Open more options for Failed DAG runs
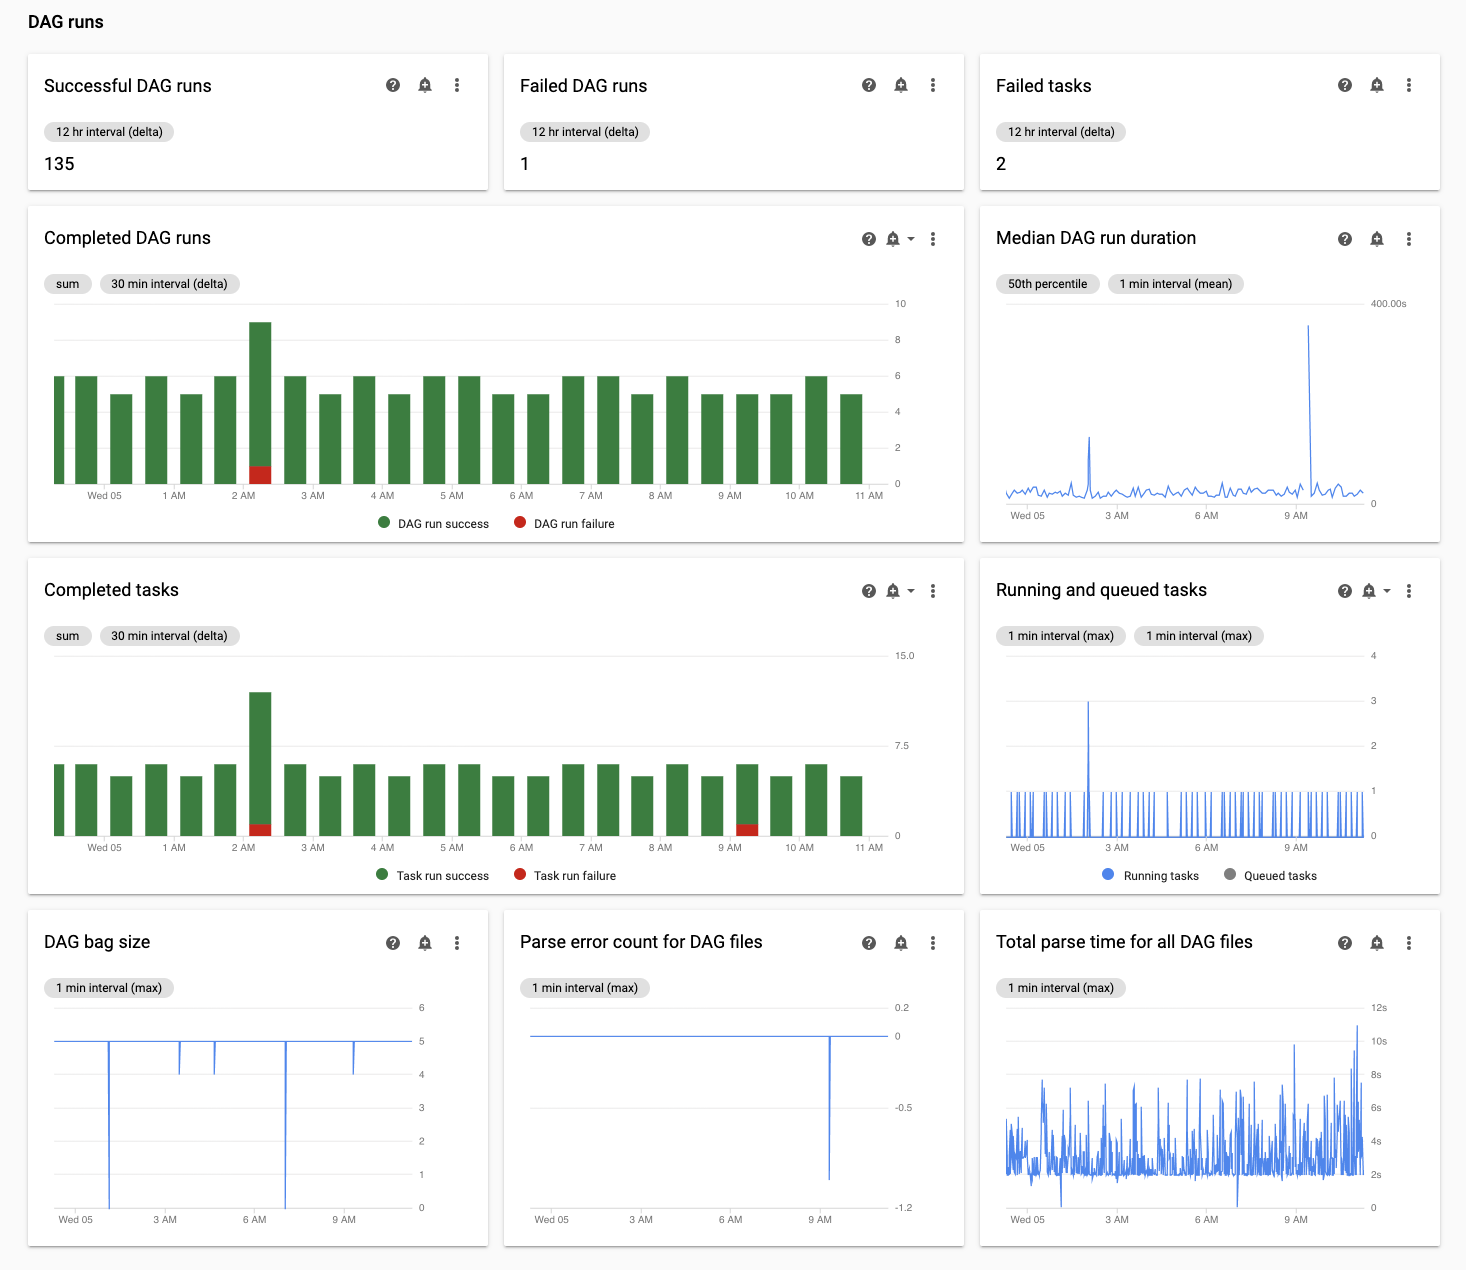 click(933, 85)
